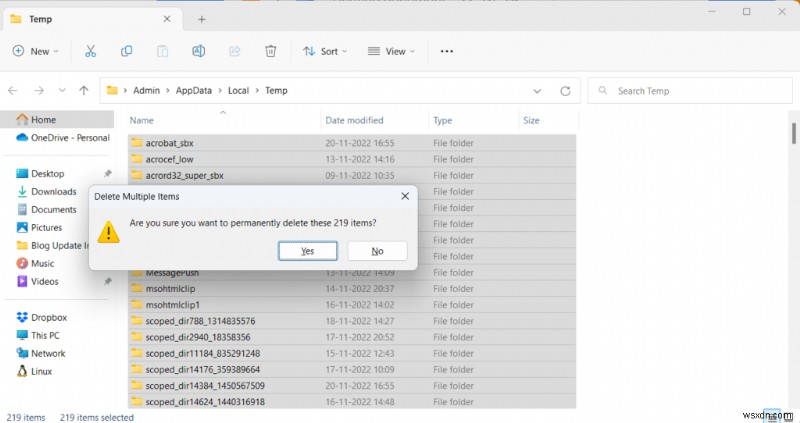This screenshot has width=800, height=423.
Task: Cancel deletion with No button
Action: point(378,251)
